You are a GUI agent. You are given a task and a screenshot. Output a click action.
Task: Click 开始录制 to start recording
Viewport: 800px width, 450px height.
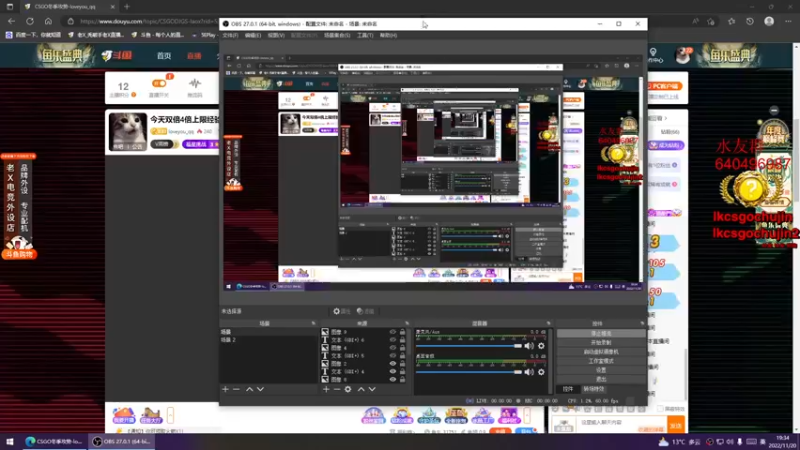601,343
